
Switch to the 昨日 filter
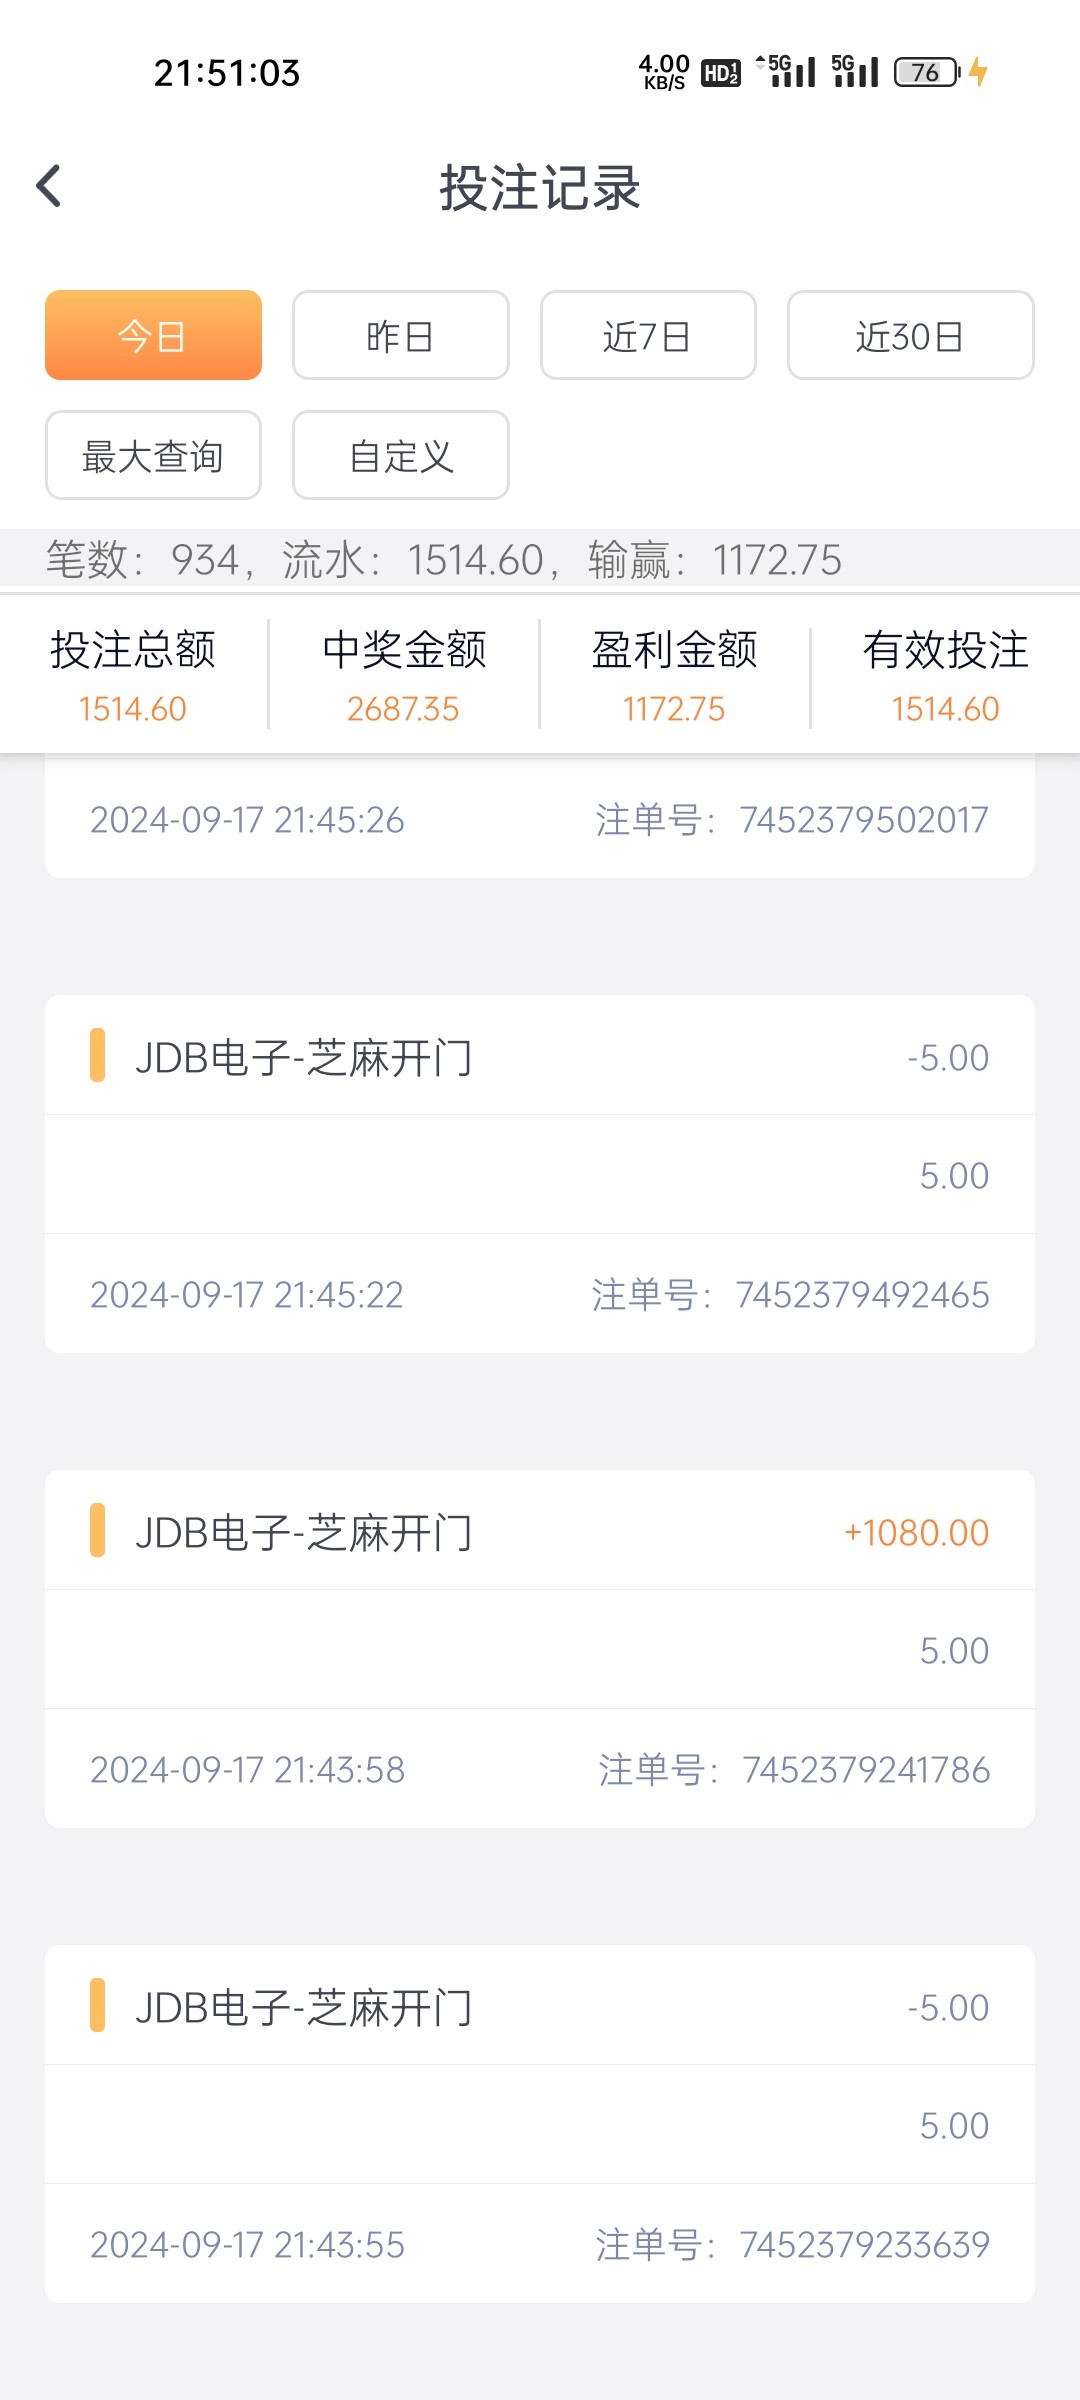(400, 336)
